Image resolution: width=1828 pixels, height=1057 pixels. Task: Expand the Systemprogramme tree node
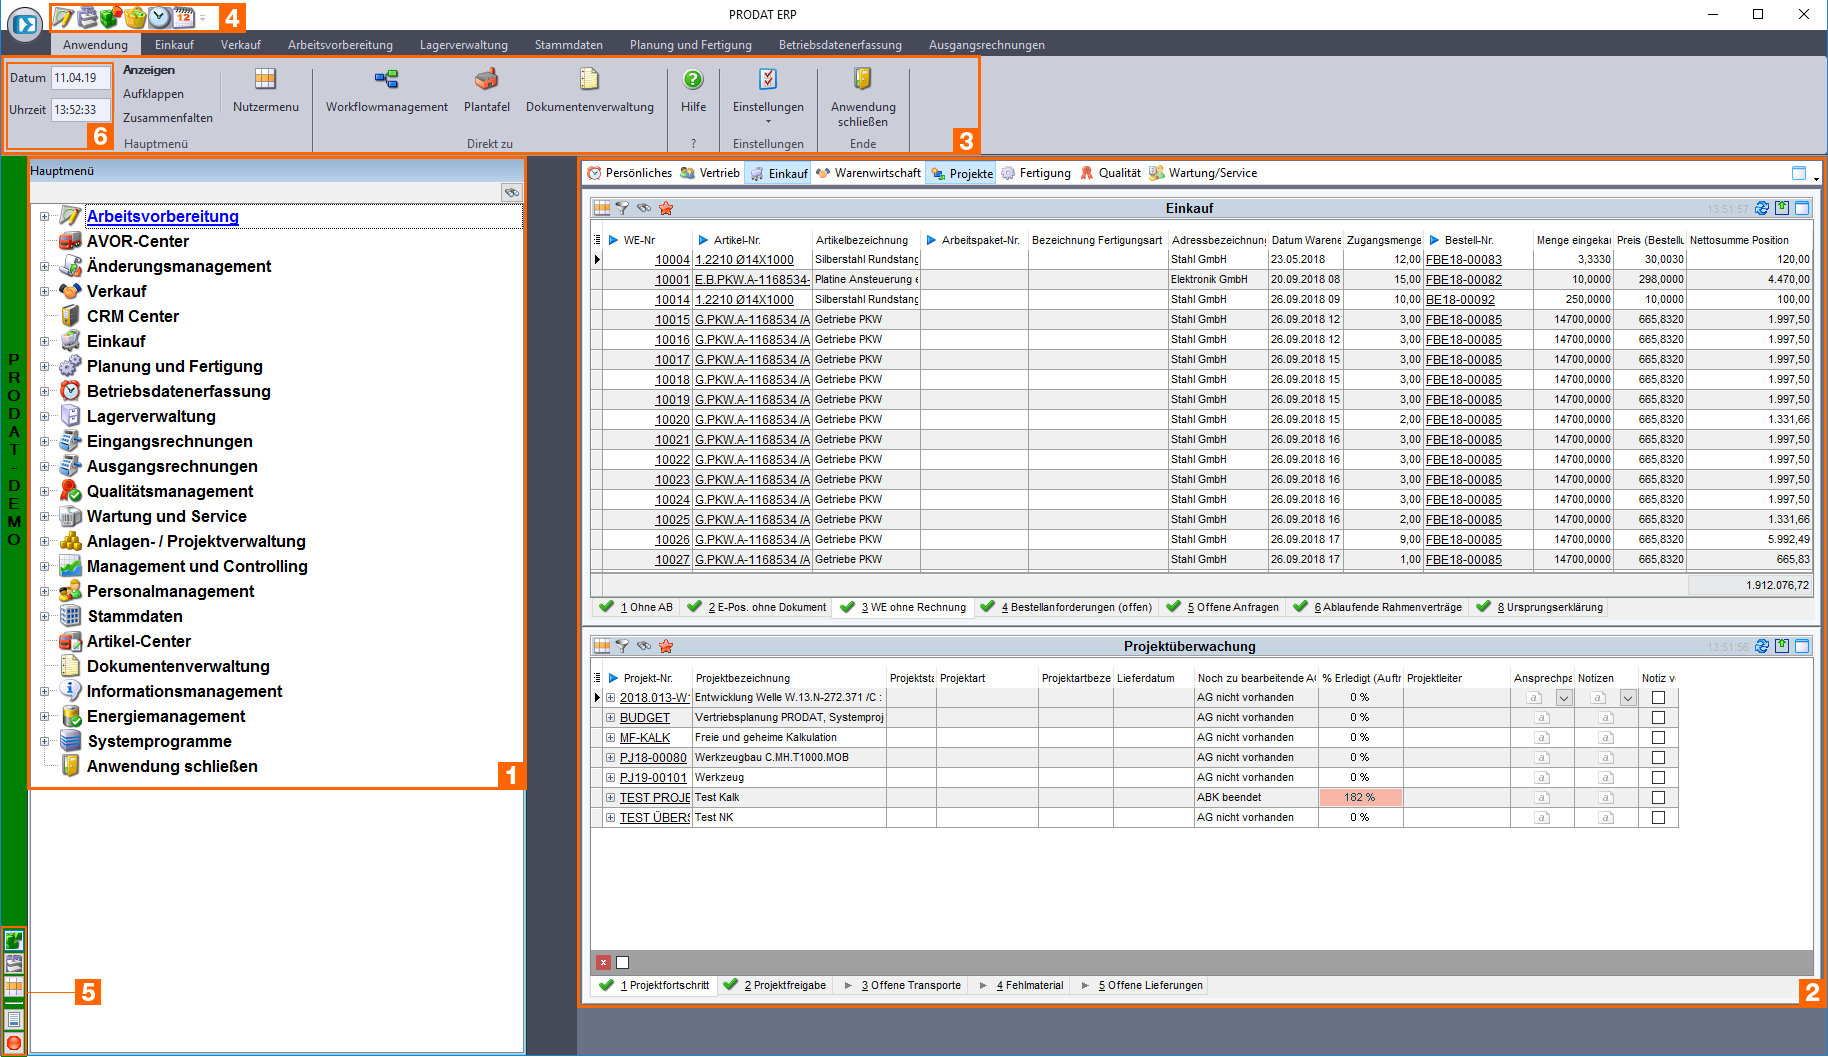[44, 742]
